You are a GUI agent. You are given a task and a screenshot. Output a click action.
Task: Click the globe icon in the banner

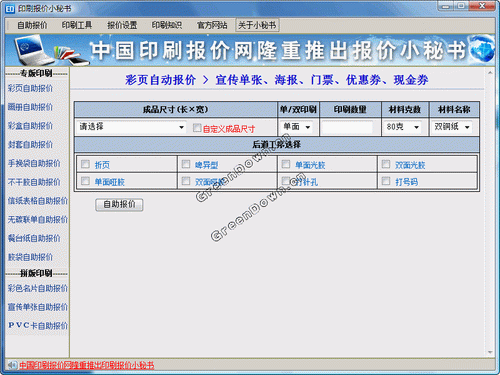pyautogui.click(x=482, y=50)
